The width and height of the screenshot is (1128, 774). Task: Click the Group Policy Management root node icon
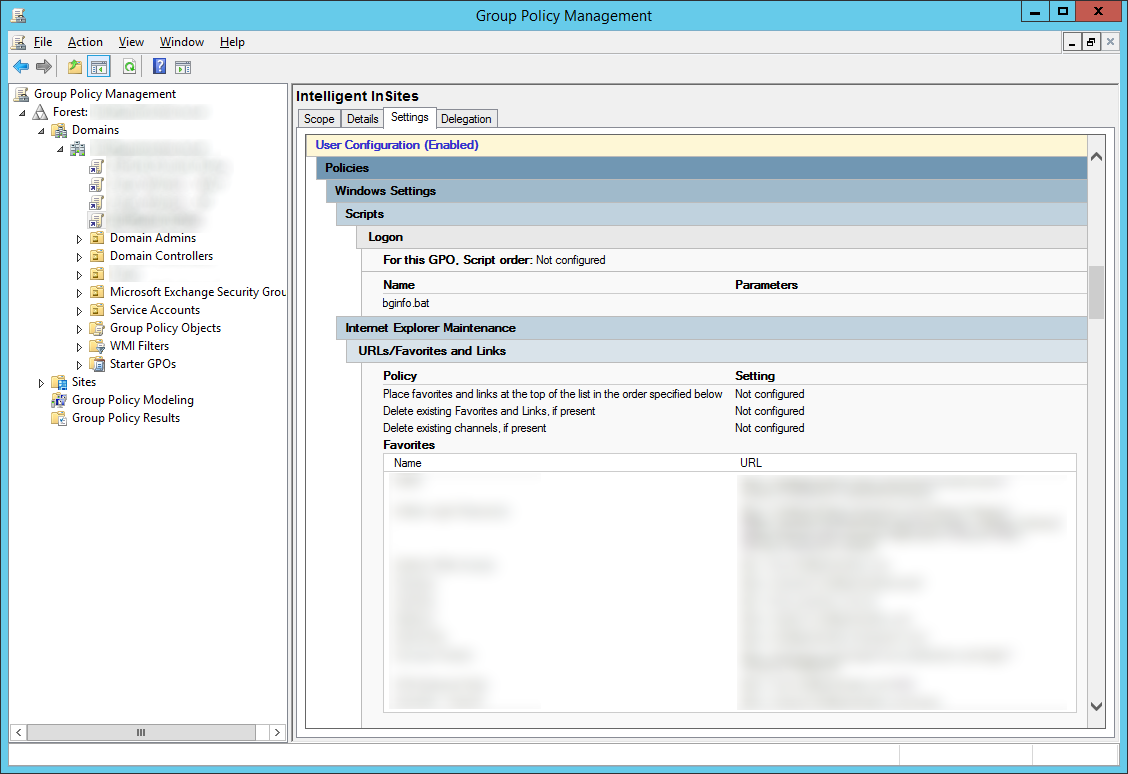pos(22,94)
